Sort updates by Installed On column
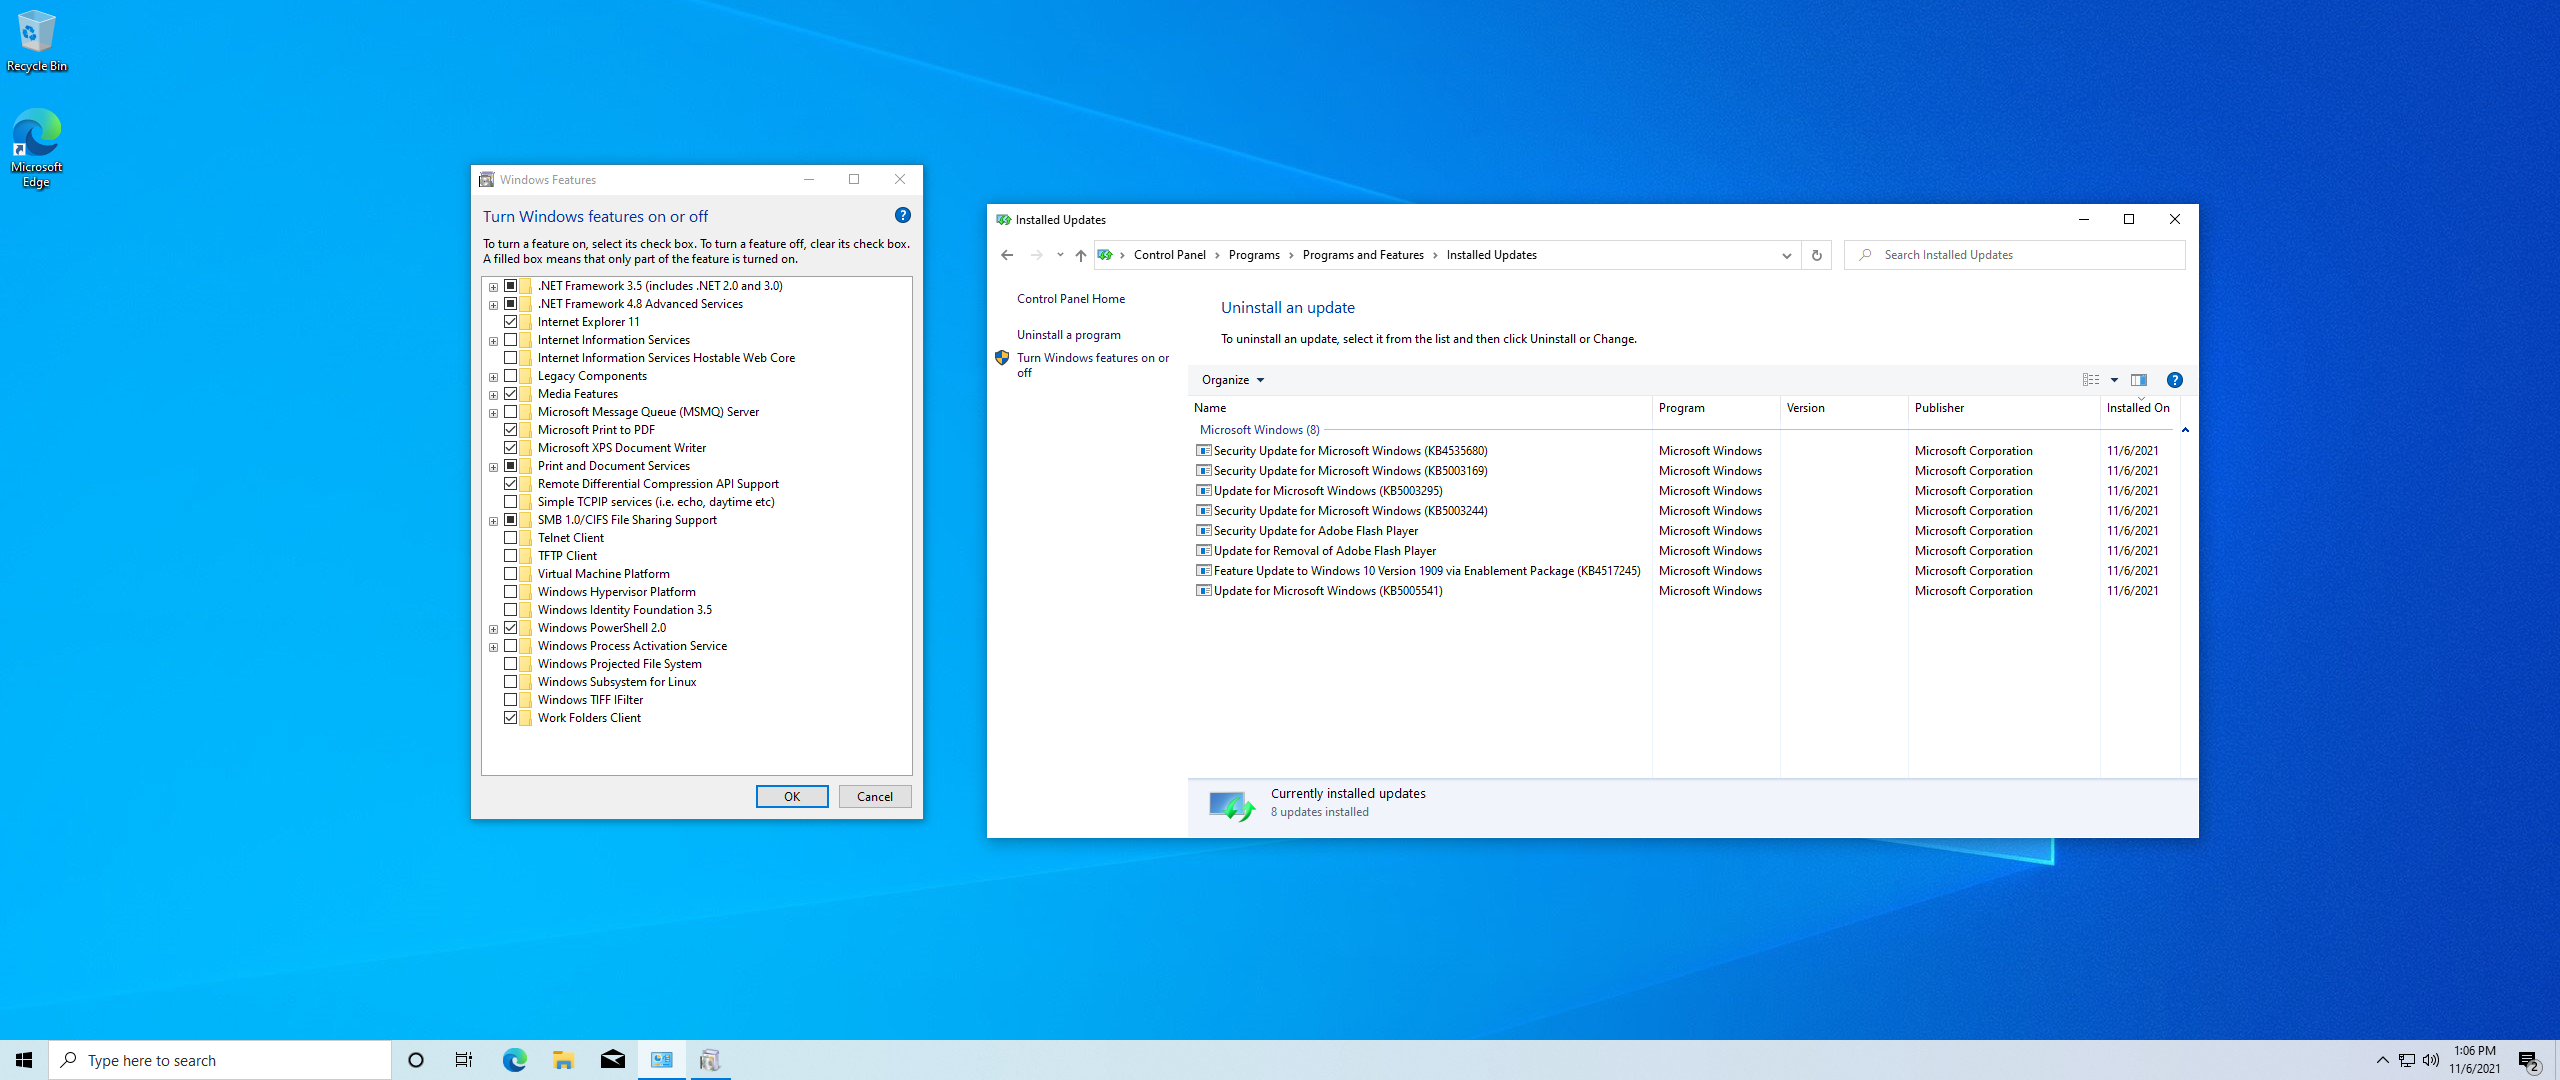Screen dimensions: 2560x1080 pos(2139,408)
